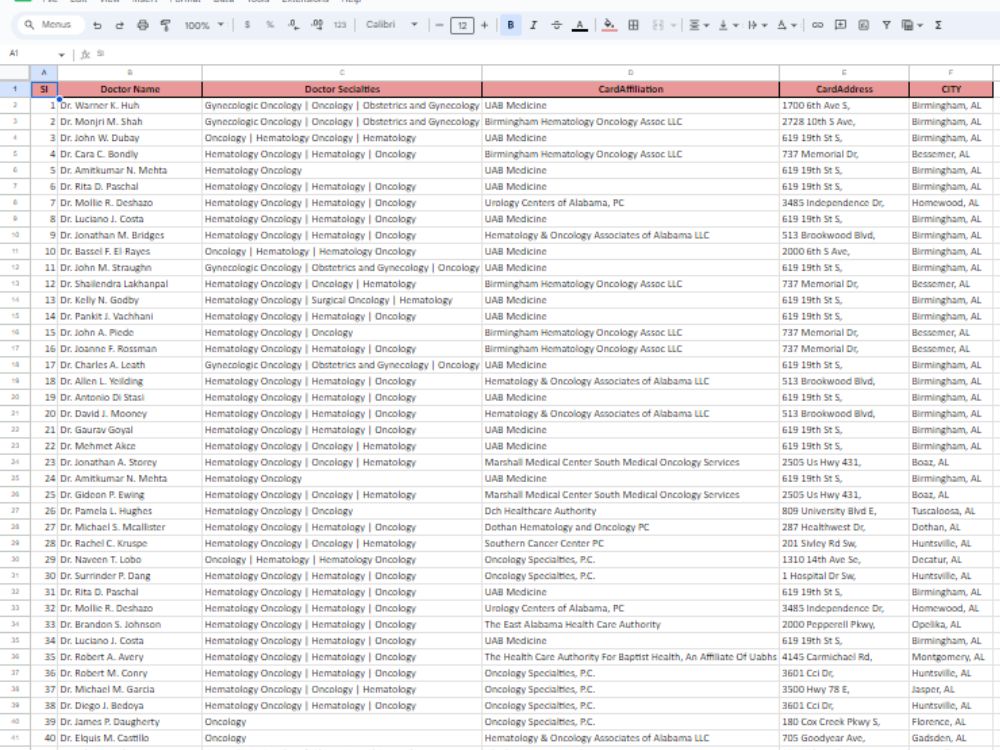Image resolution: width=1000 pixels, height=750 pixels.
Task: Decrease font size with minus button
Action: (x=439, y=25)
